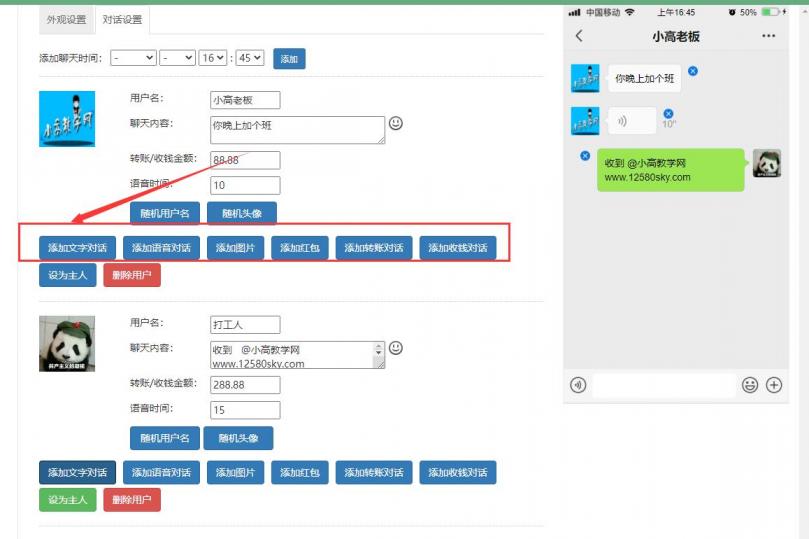Delete the green 收到 message in preview
Viewport: 809px width, 539px height.
click(x=585, y=156)
